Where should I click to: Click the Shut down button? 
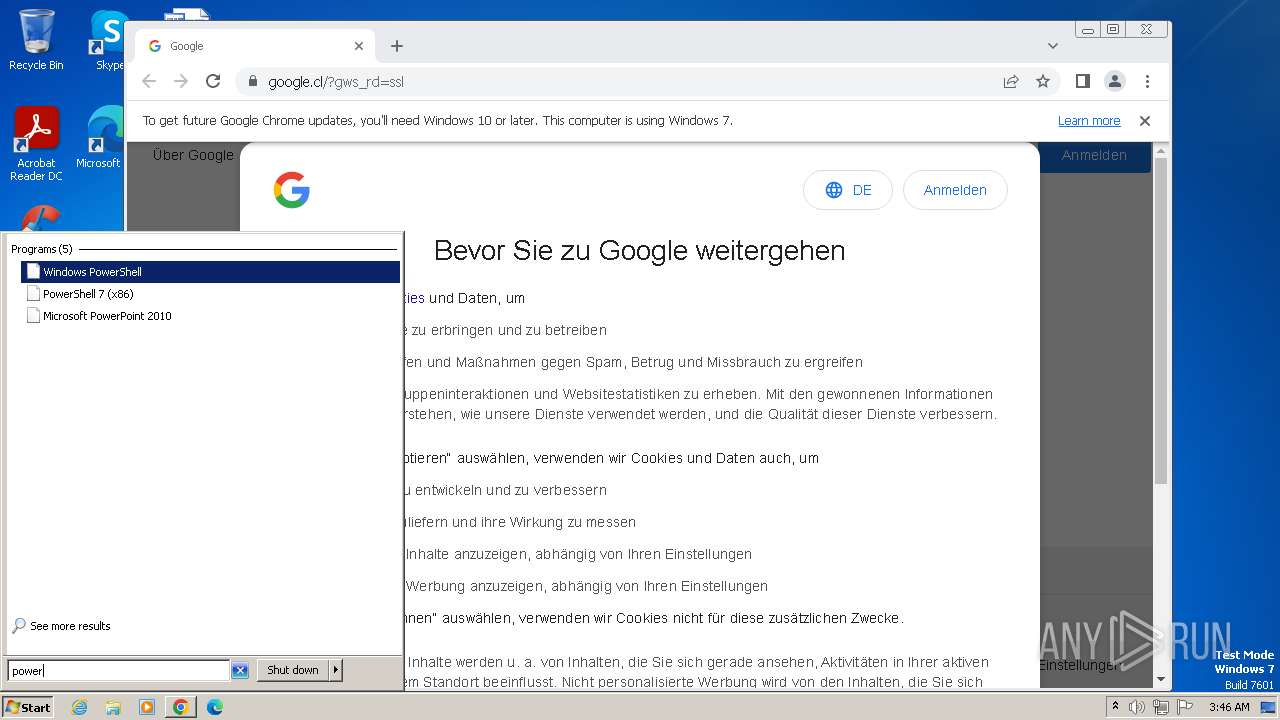tap(293, 670)
